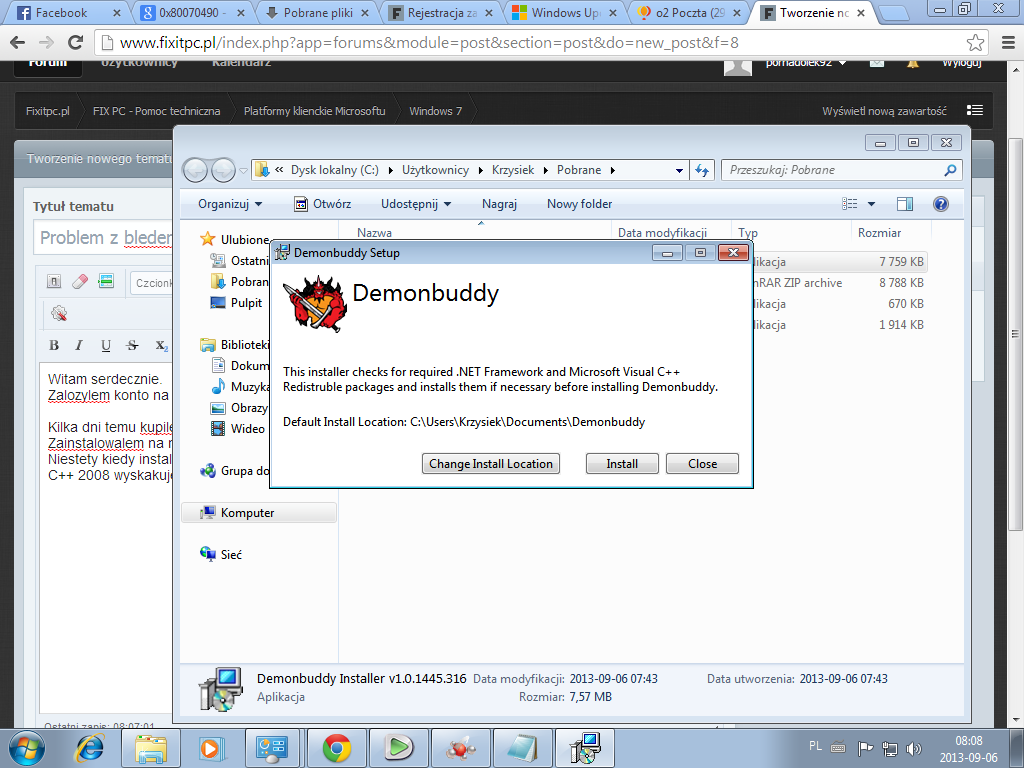Click Nowy folder in Explorer toolbar

point(579,204)
